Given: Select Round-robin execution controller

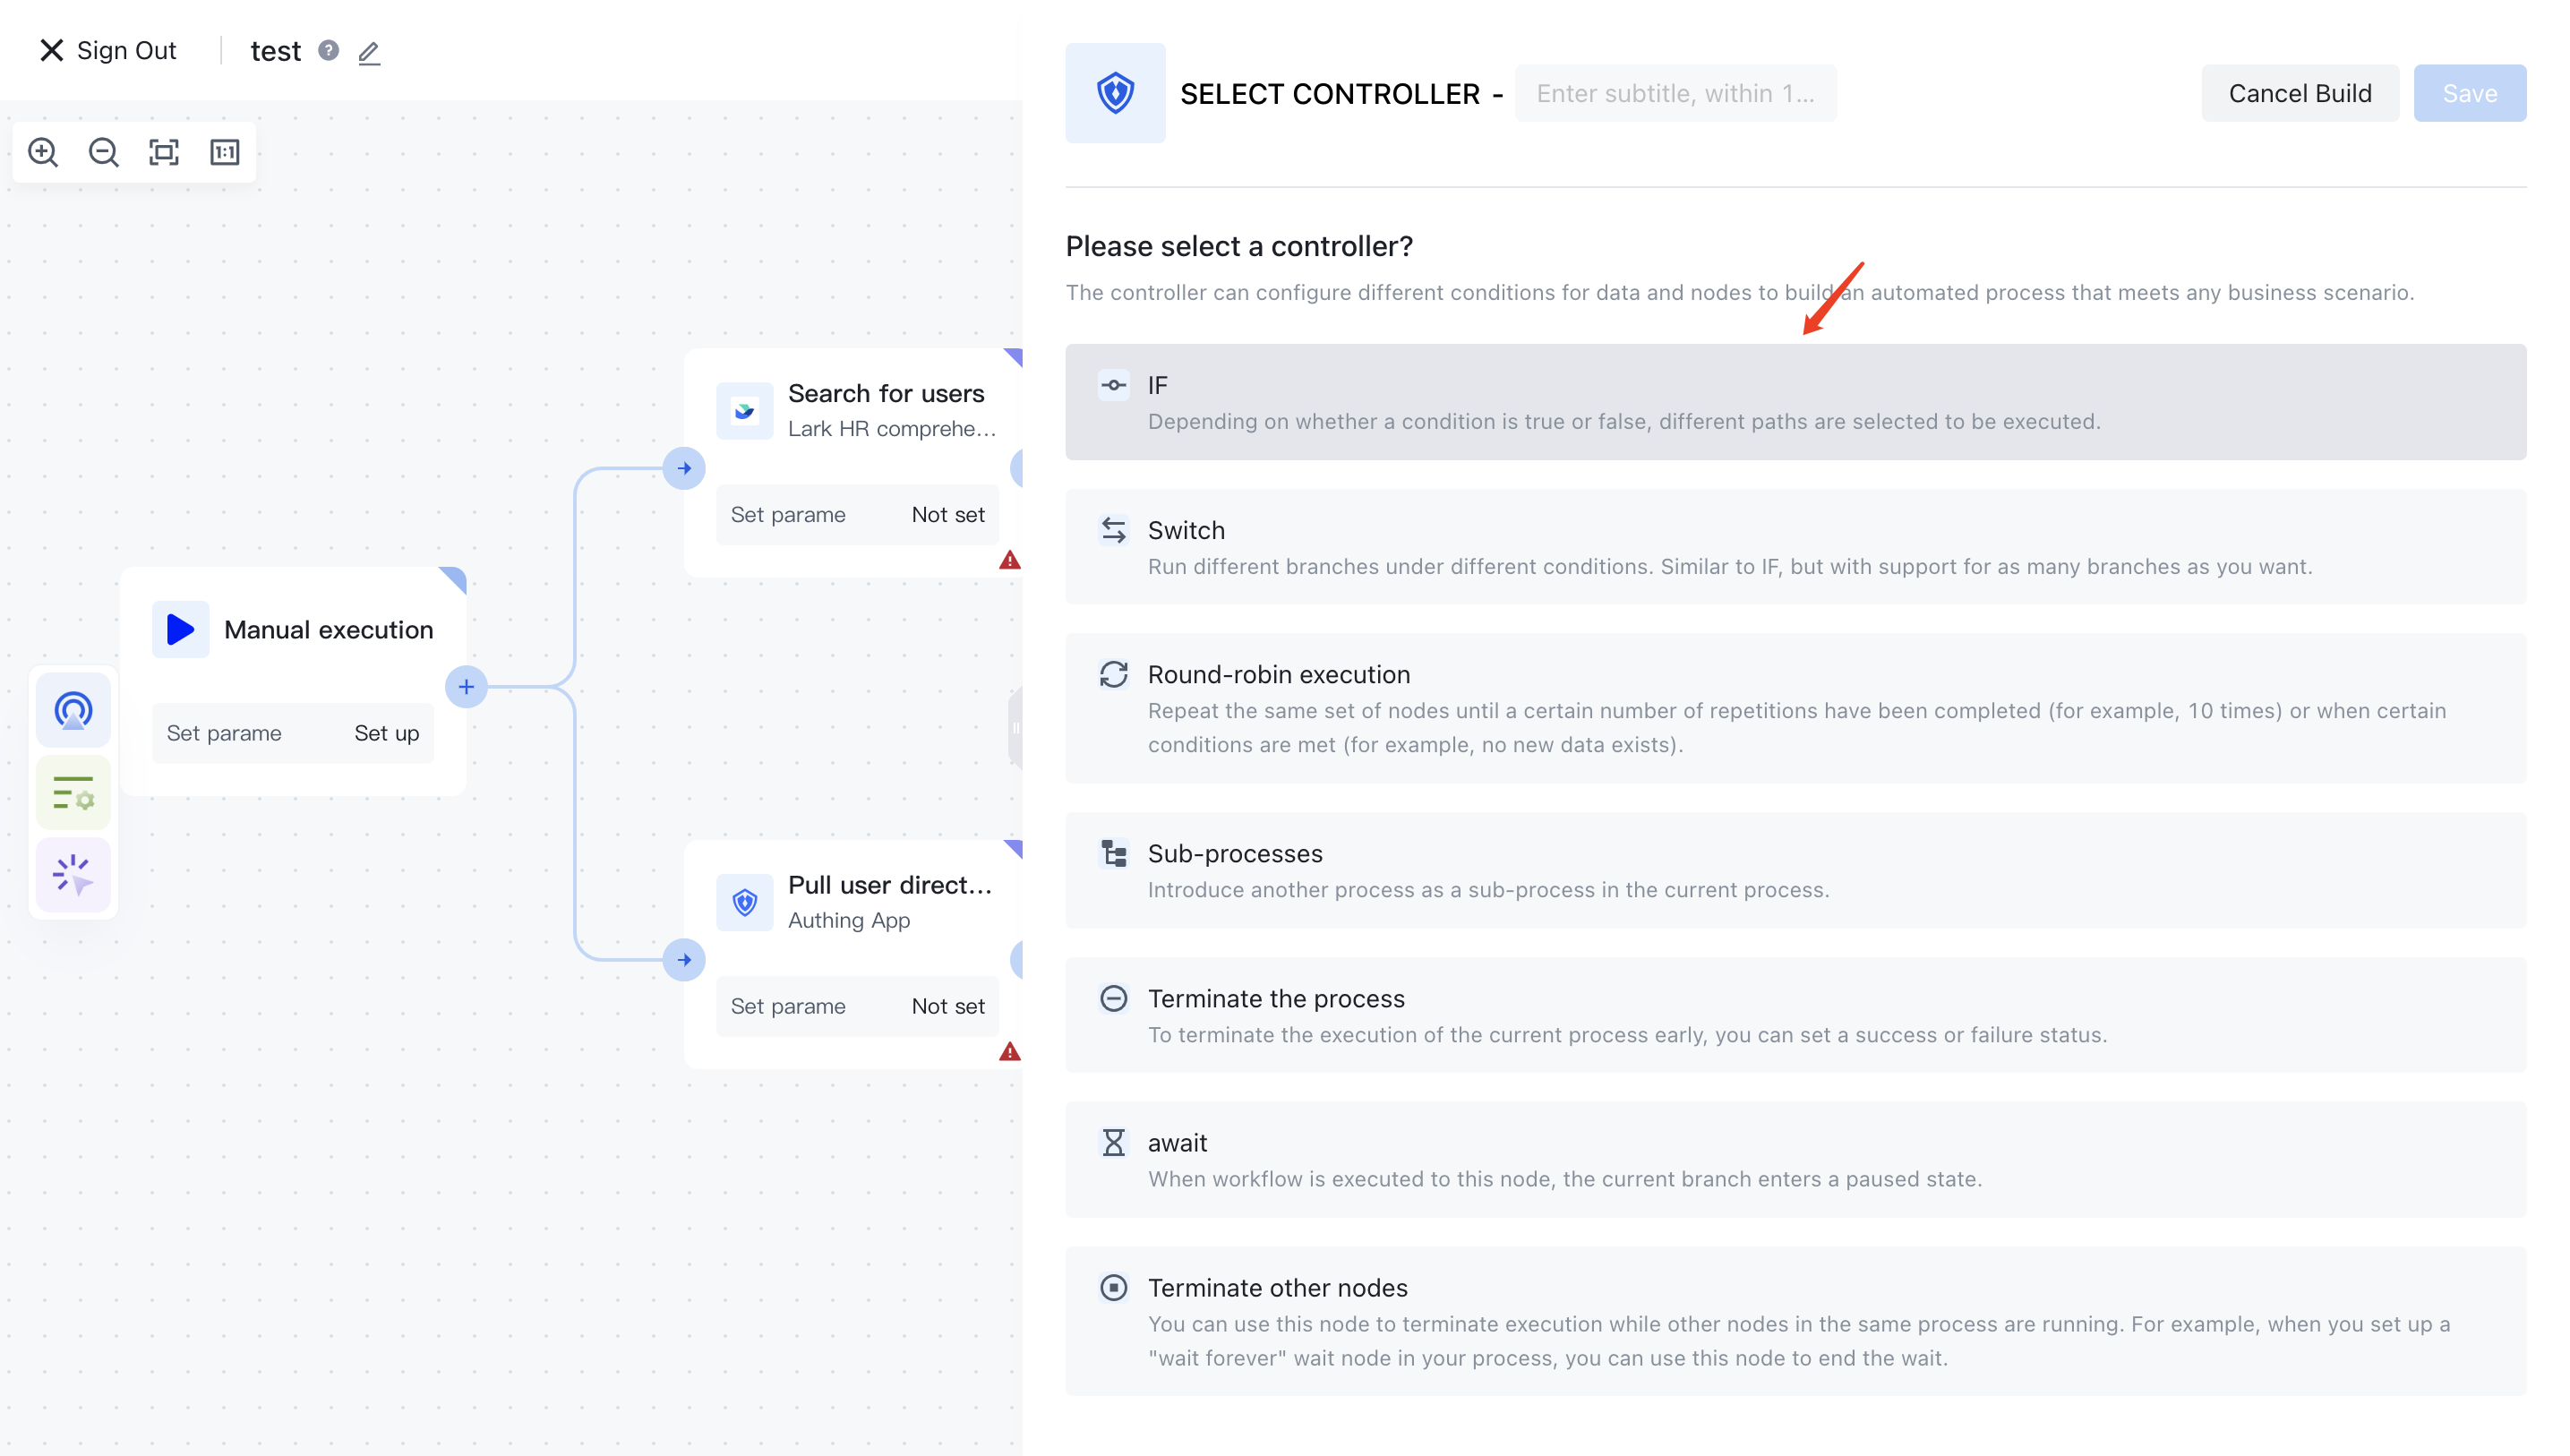Looking at the screenshot, I should click(x=1795, y=708).
